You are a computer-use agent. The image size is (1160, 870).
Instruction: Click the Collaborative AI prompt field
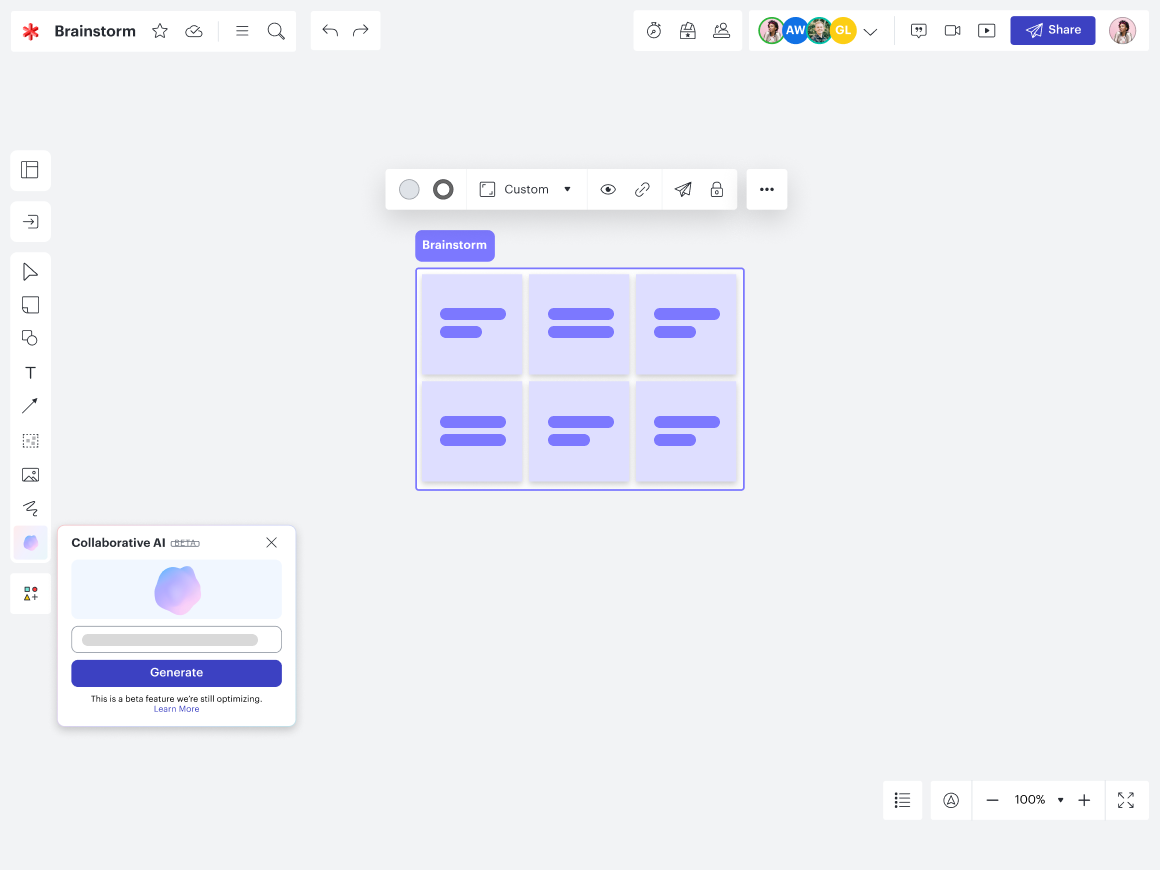(x=176, y=640)
